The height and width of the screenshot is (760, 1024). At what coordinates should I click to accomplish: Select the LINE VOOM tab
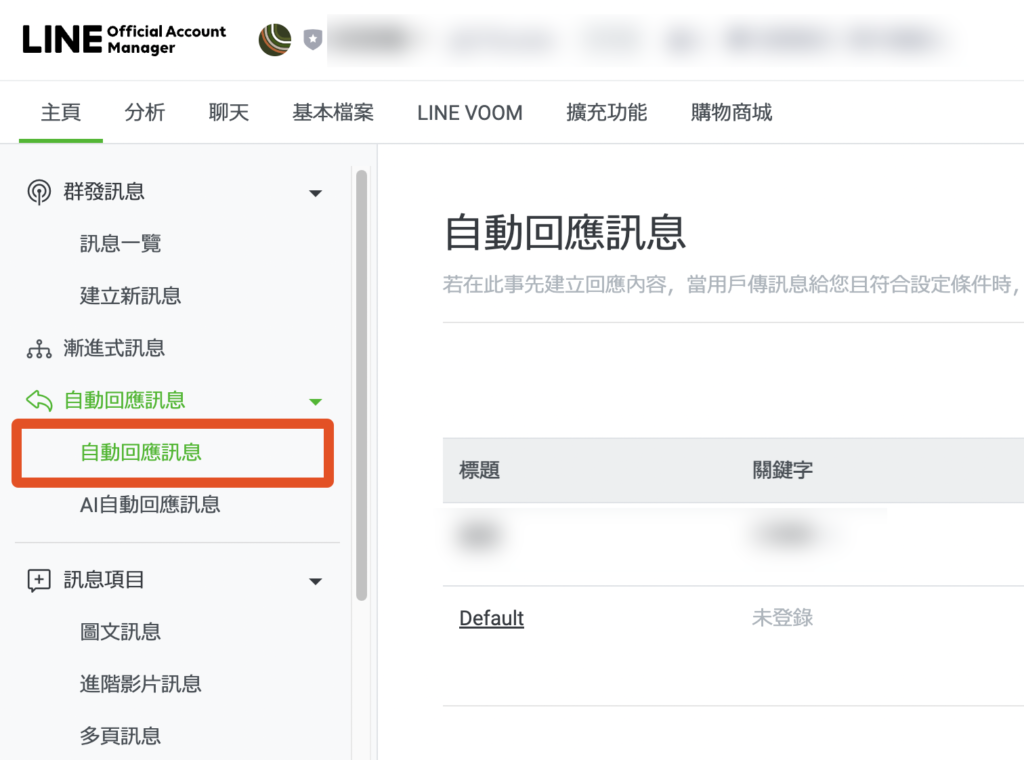(470, 113)
